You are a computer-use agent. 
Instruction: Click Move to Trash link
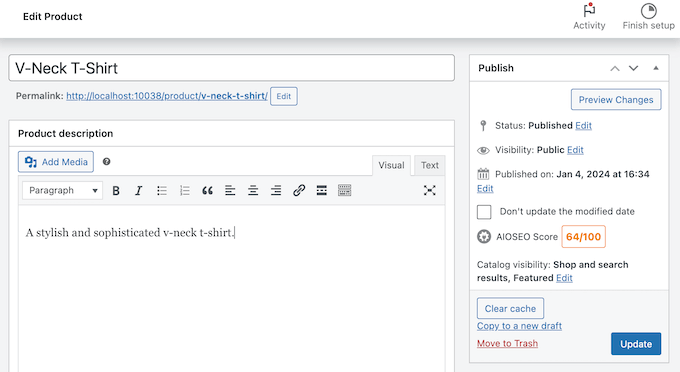tap(507, 343)
